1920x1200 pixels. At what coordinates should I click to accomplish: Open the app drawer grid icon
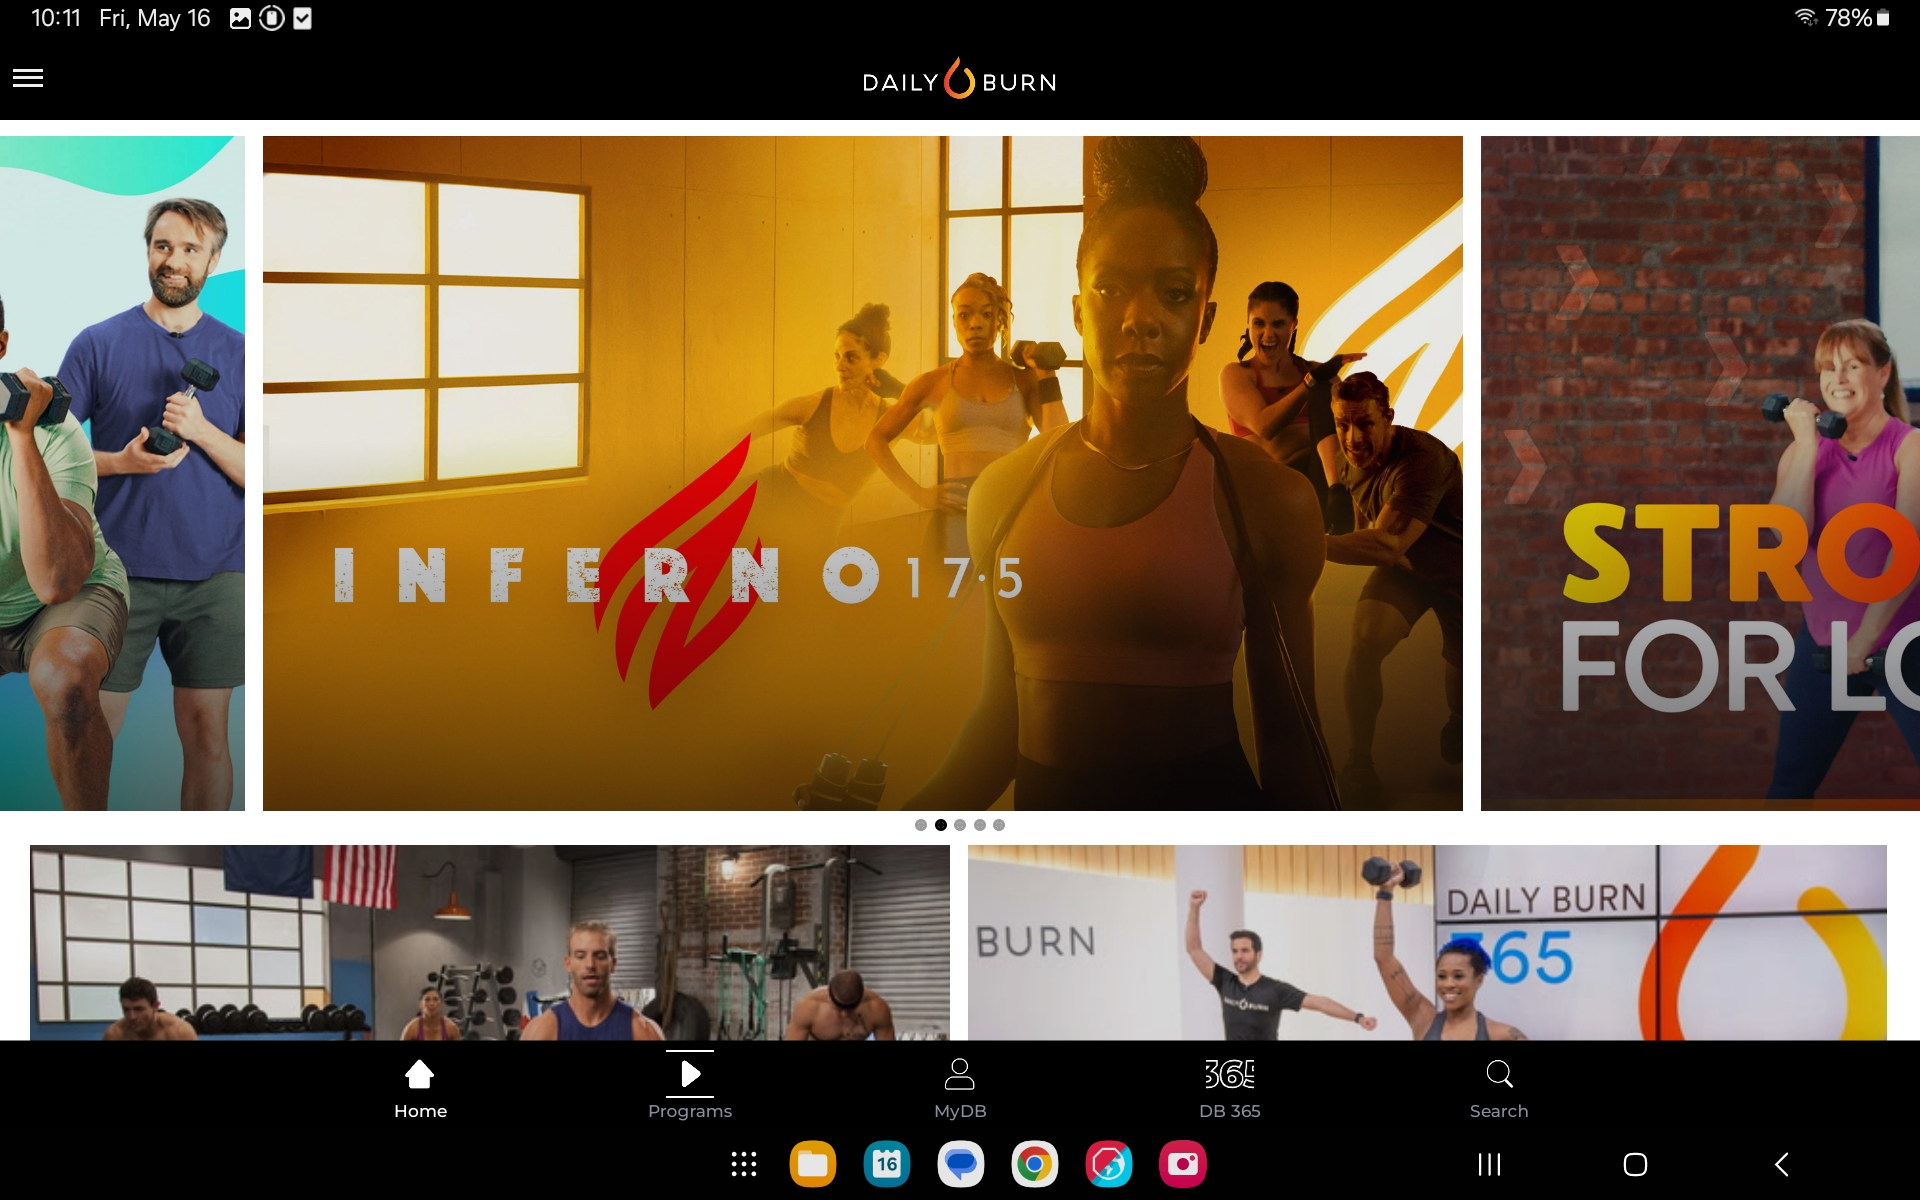(x=743, y=1164)
